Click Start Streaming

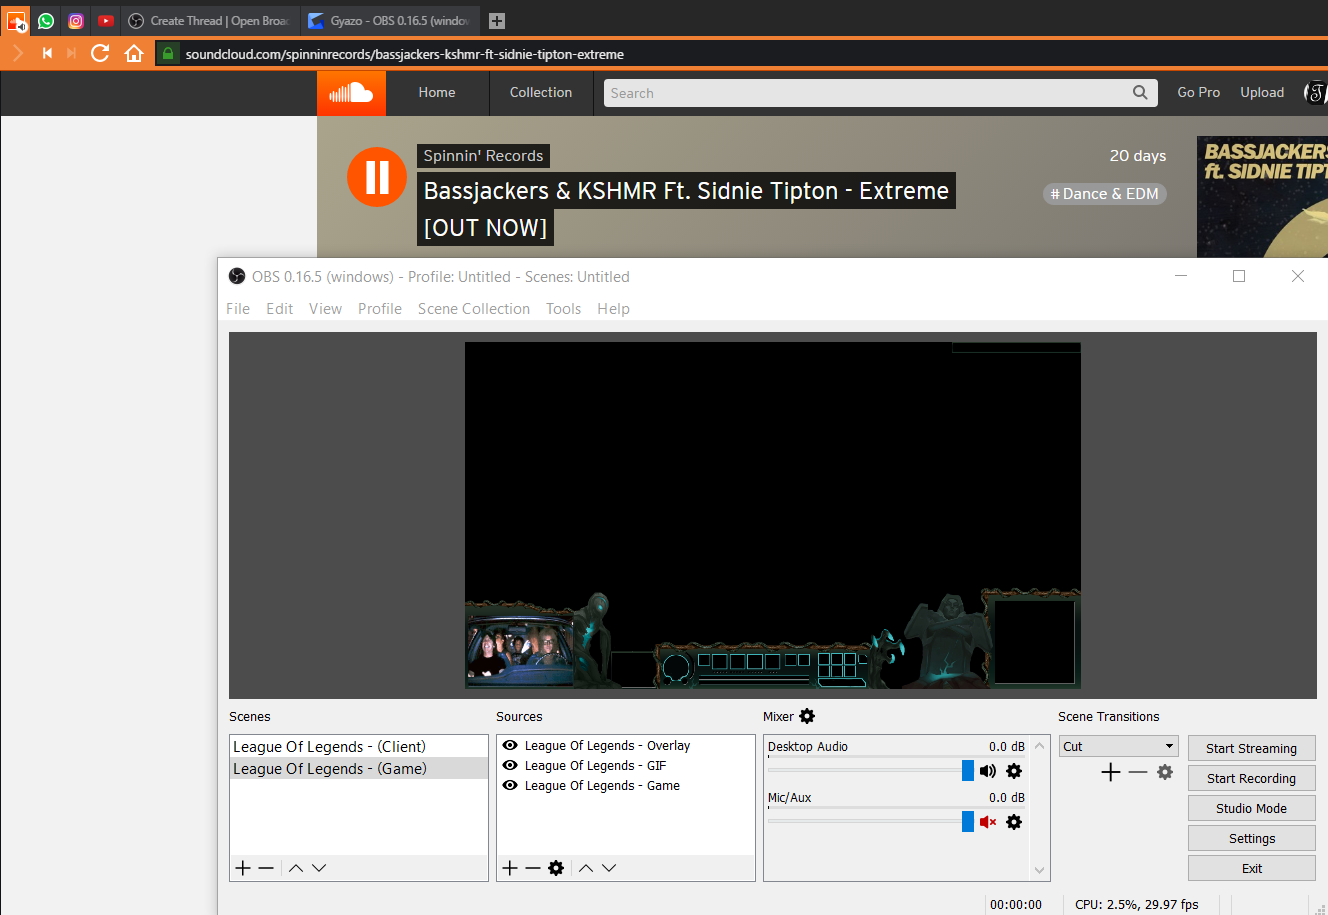coord(1251,748)
